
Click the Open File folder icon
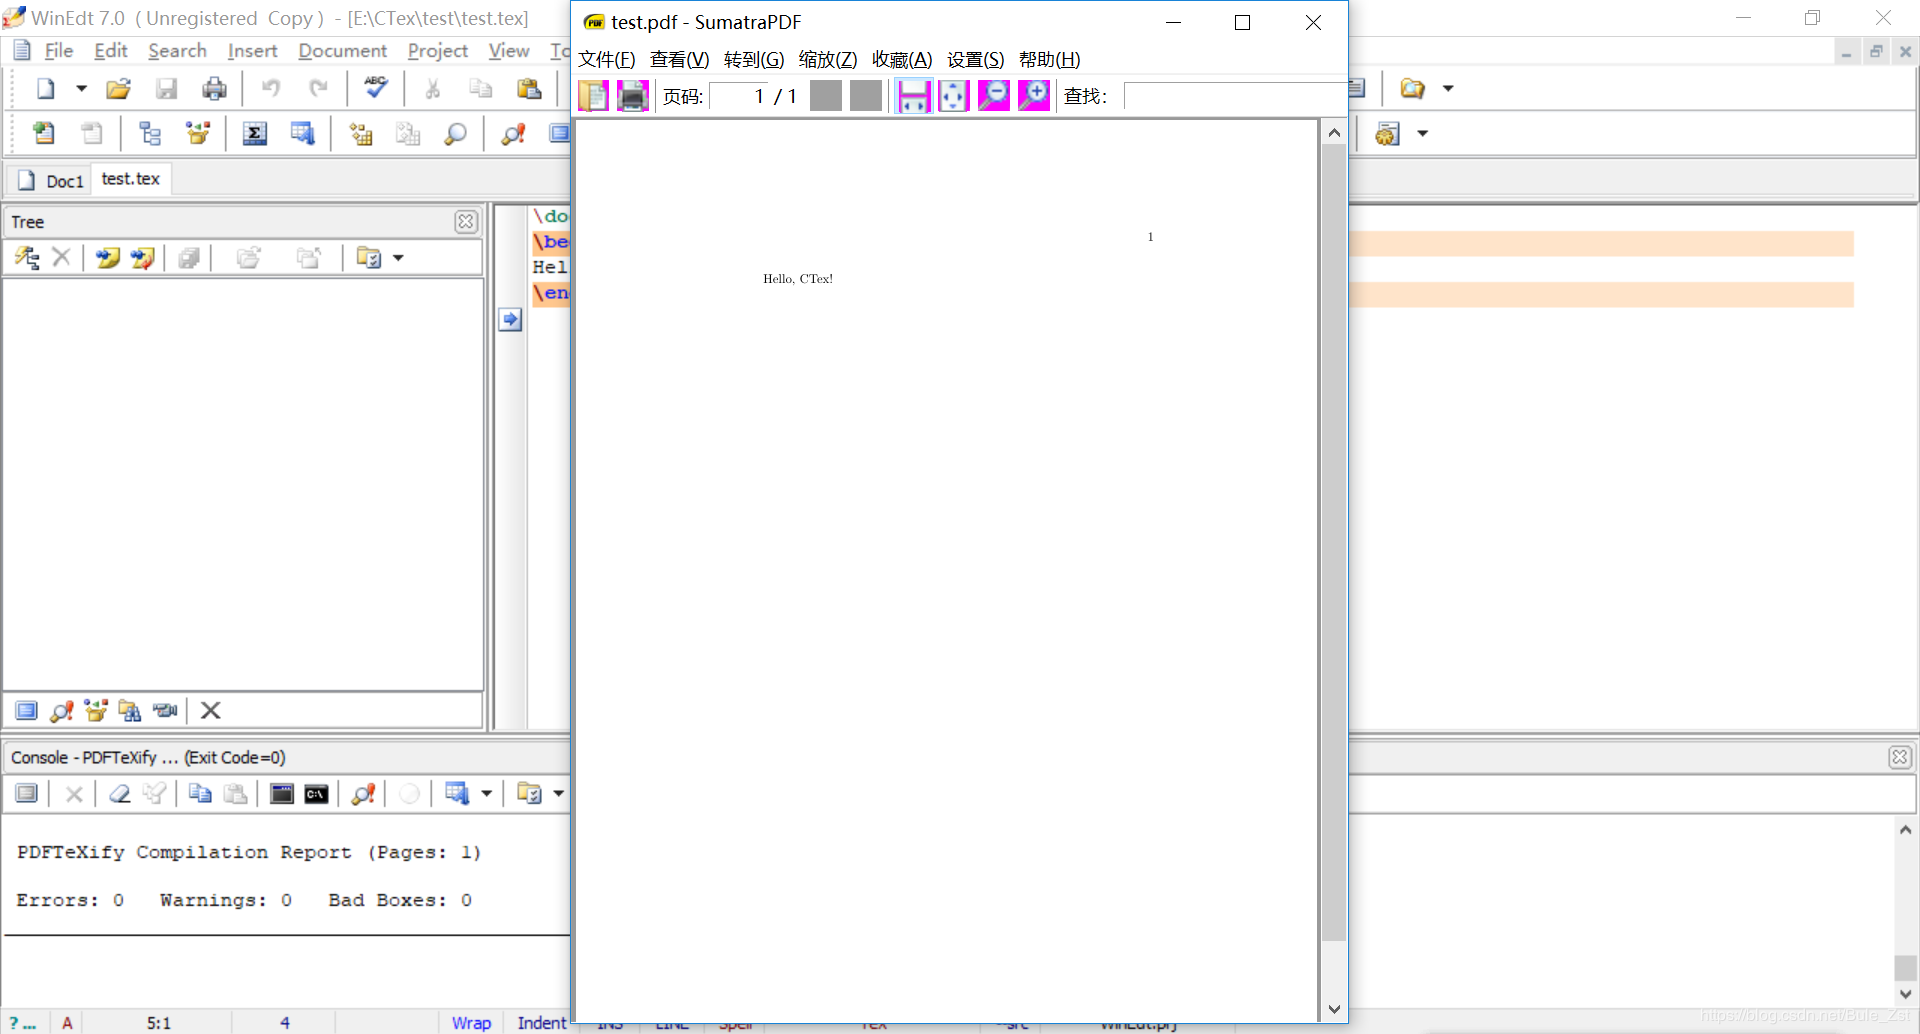118,89
